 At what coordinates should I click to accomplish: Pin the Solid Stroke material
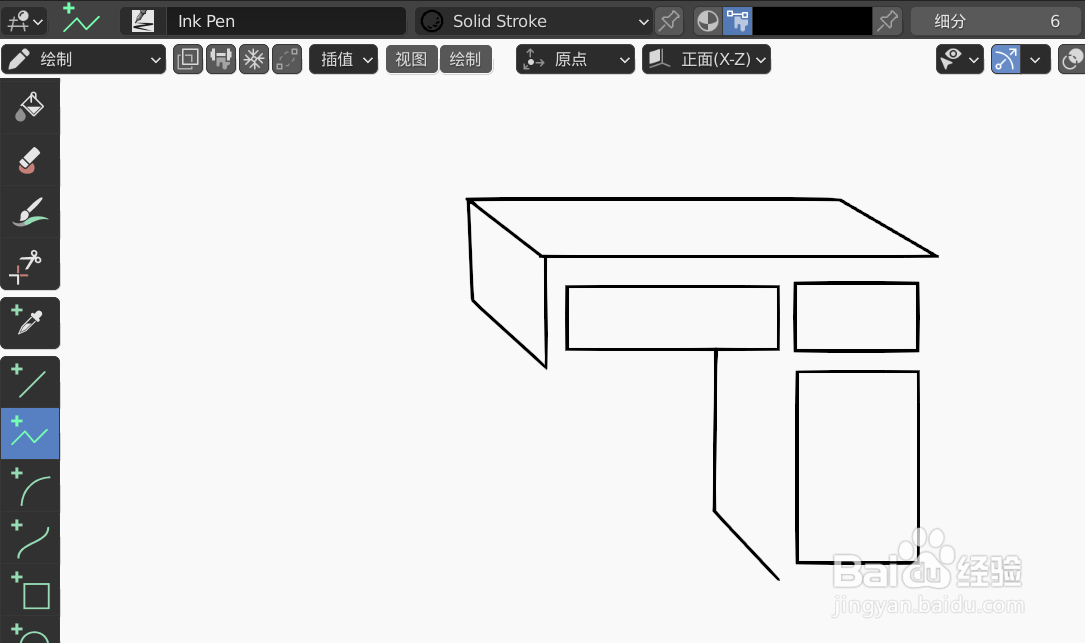[x=669, y=21]
